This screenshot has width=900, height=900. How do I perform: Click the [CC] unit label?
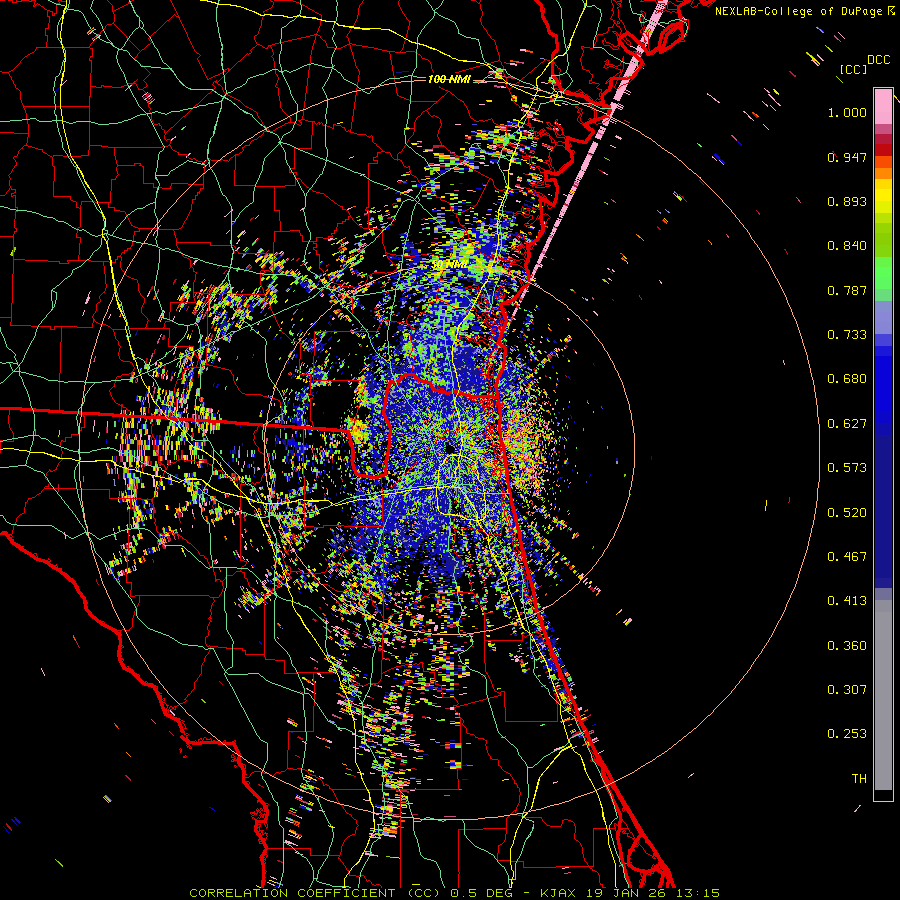[853, 69]
